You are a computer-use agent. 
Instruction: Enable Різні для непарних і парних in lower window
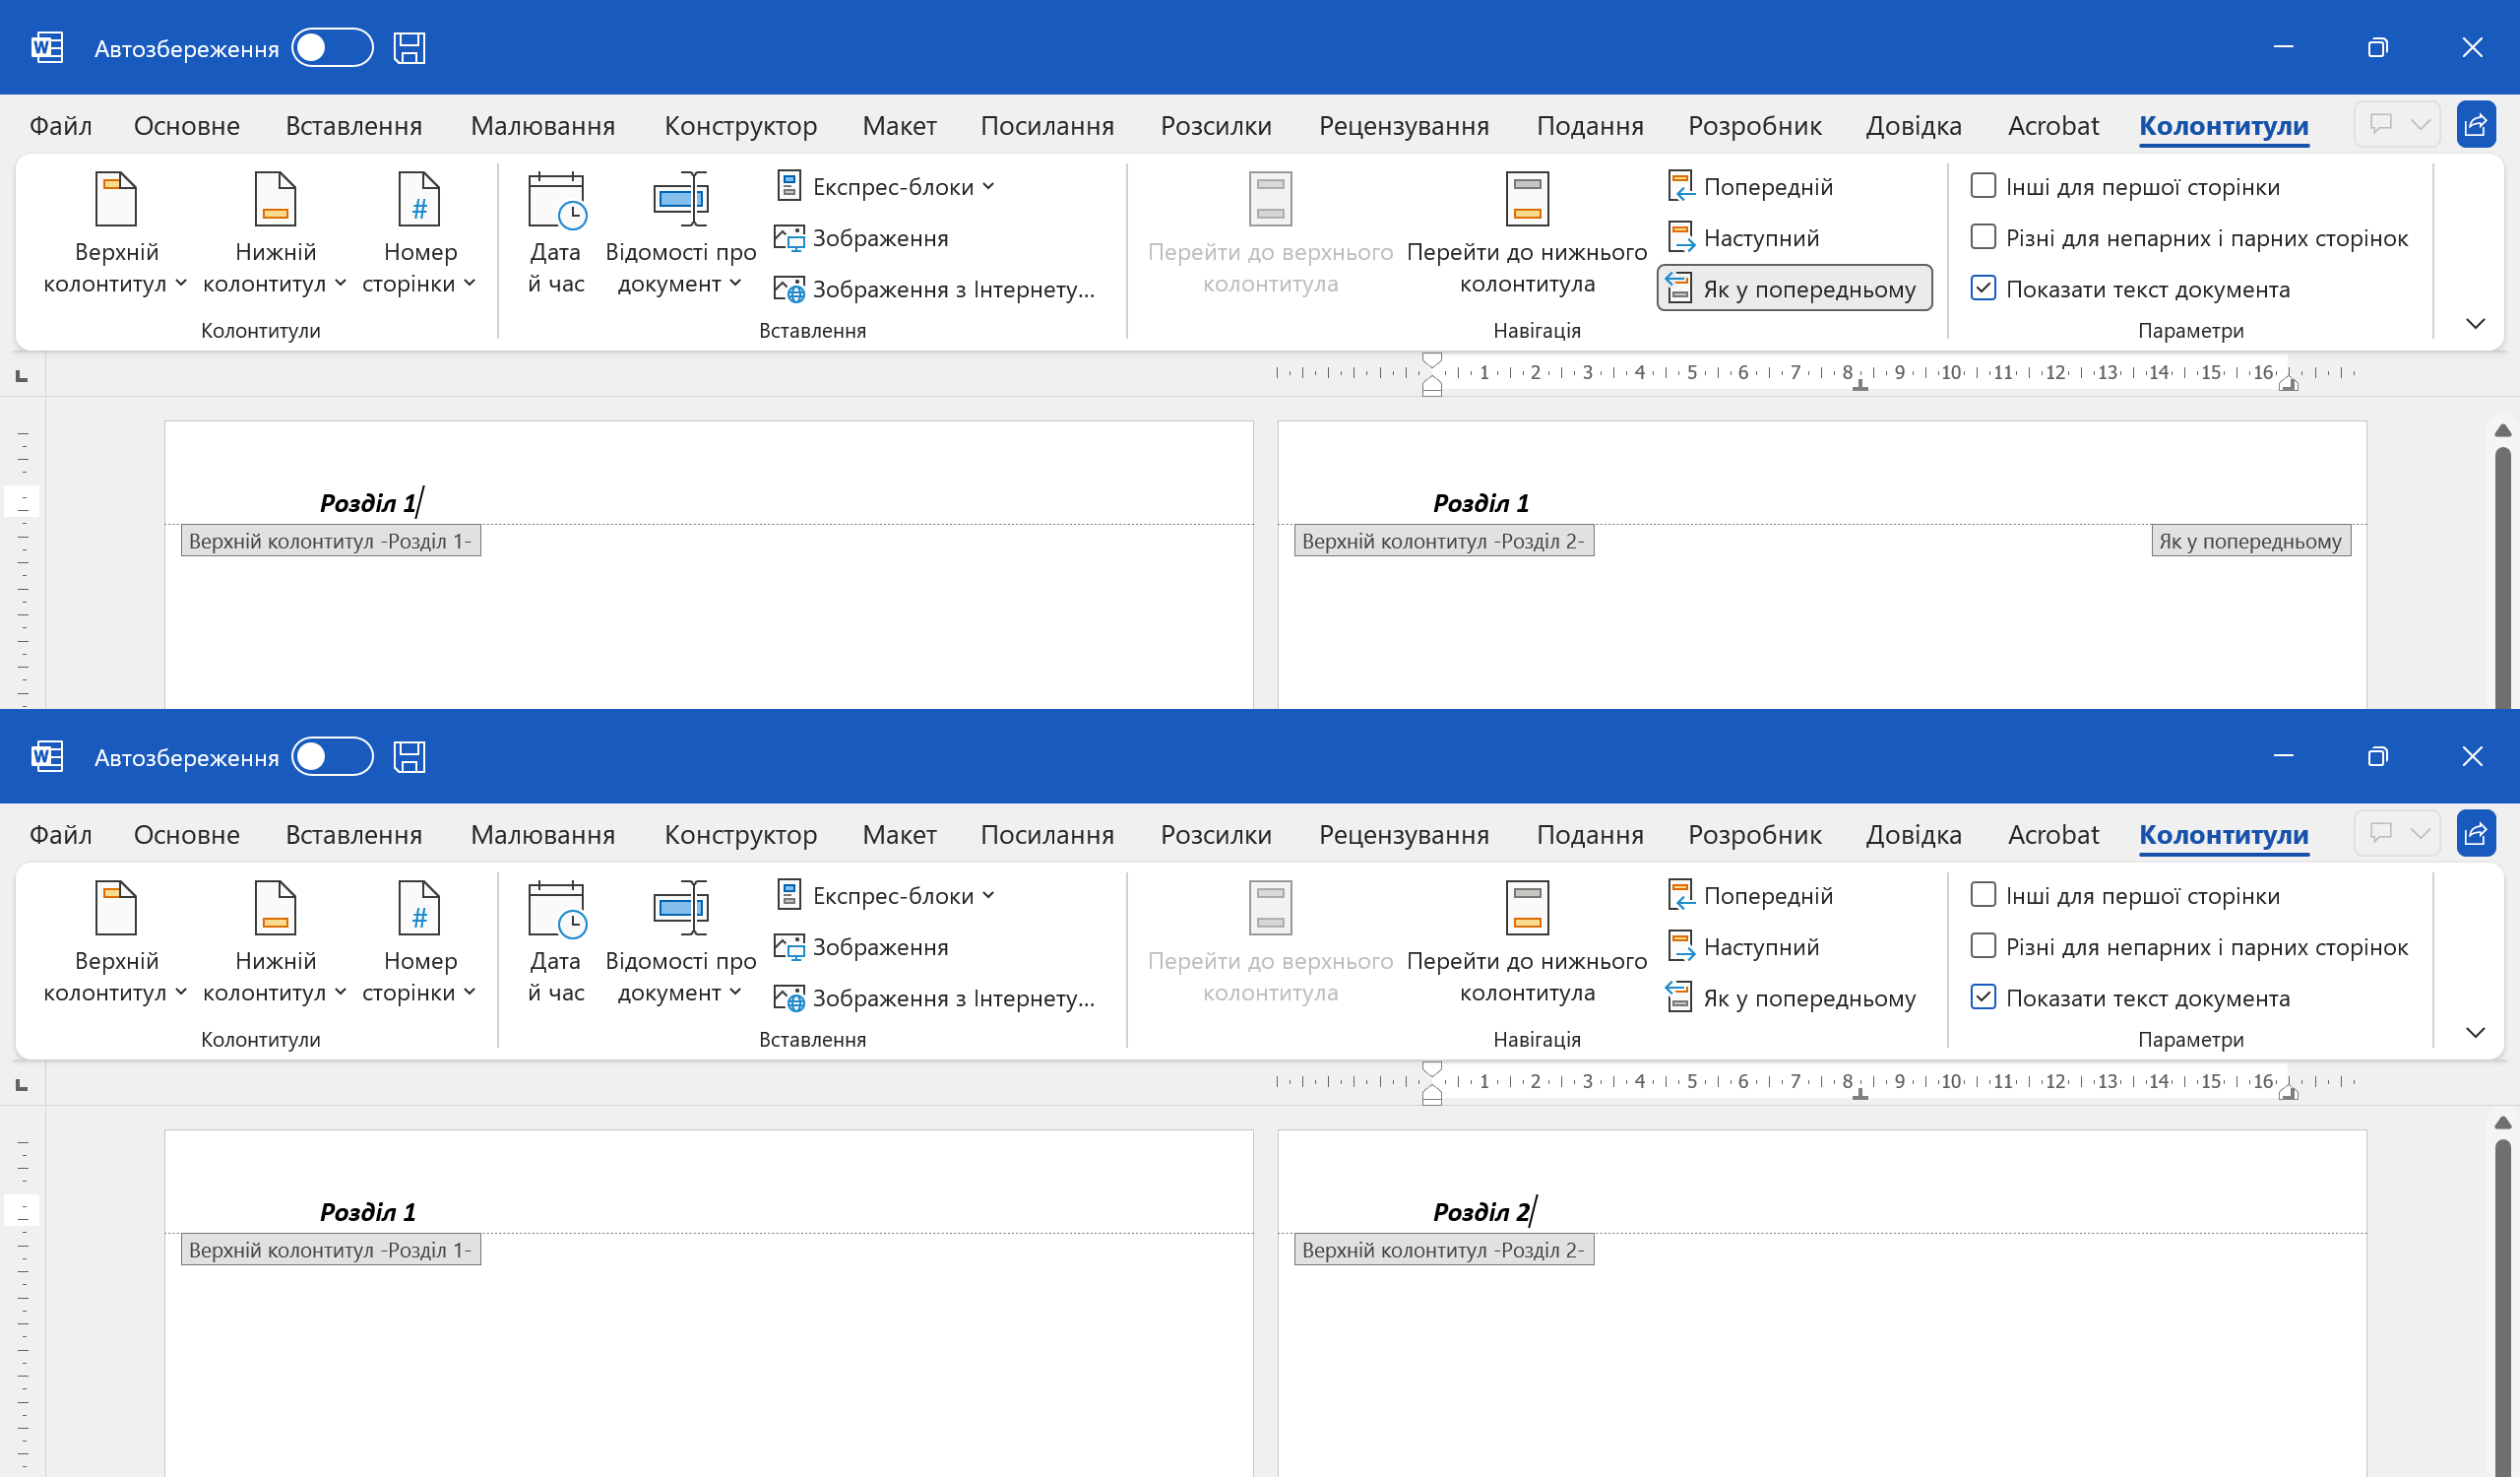point(1982,946)
